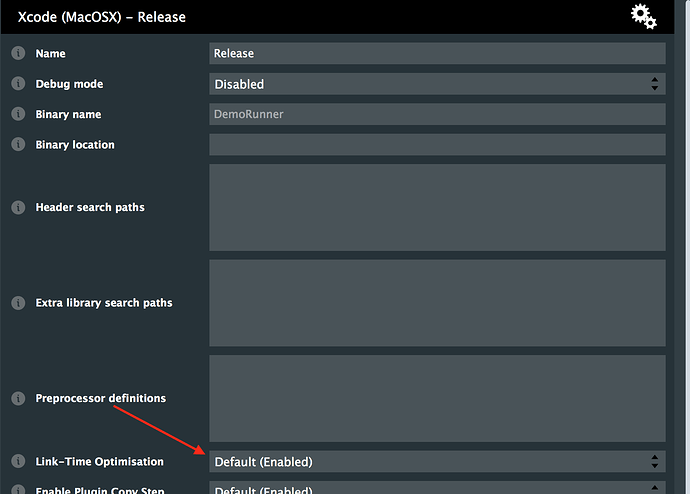Show info for Header search paths
Image resolution: width=690 pixels, height=494 pixels.
18,207
